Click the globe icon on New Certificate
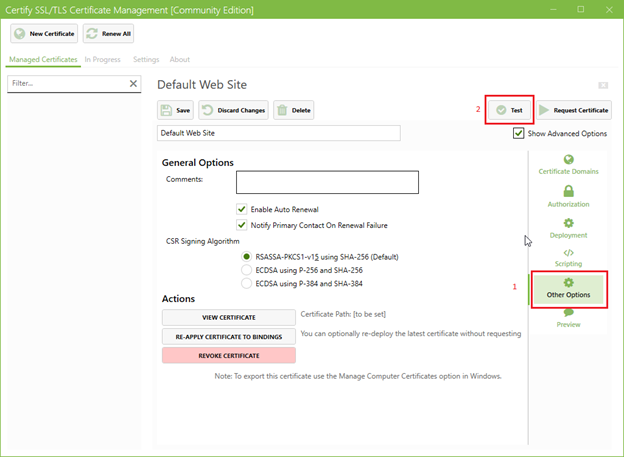 (x=20, y=34)
